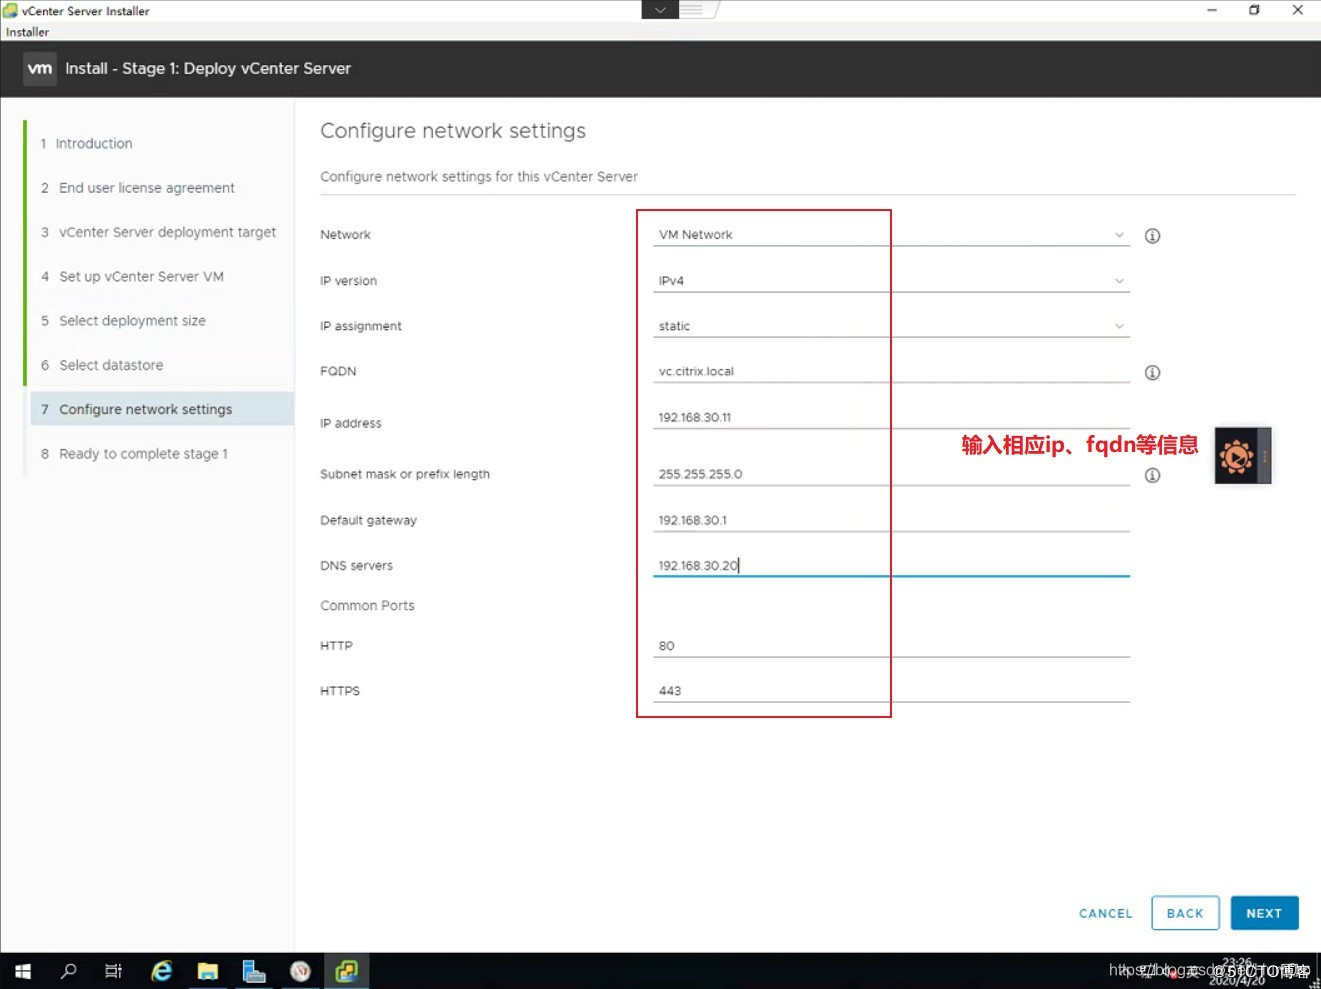Expand the IP assignment dropdown
This screenshot has width=1321, height=989.
point(1119,326)
